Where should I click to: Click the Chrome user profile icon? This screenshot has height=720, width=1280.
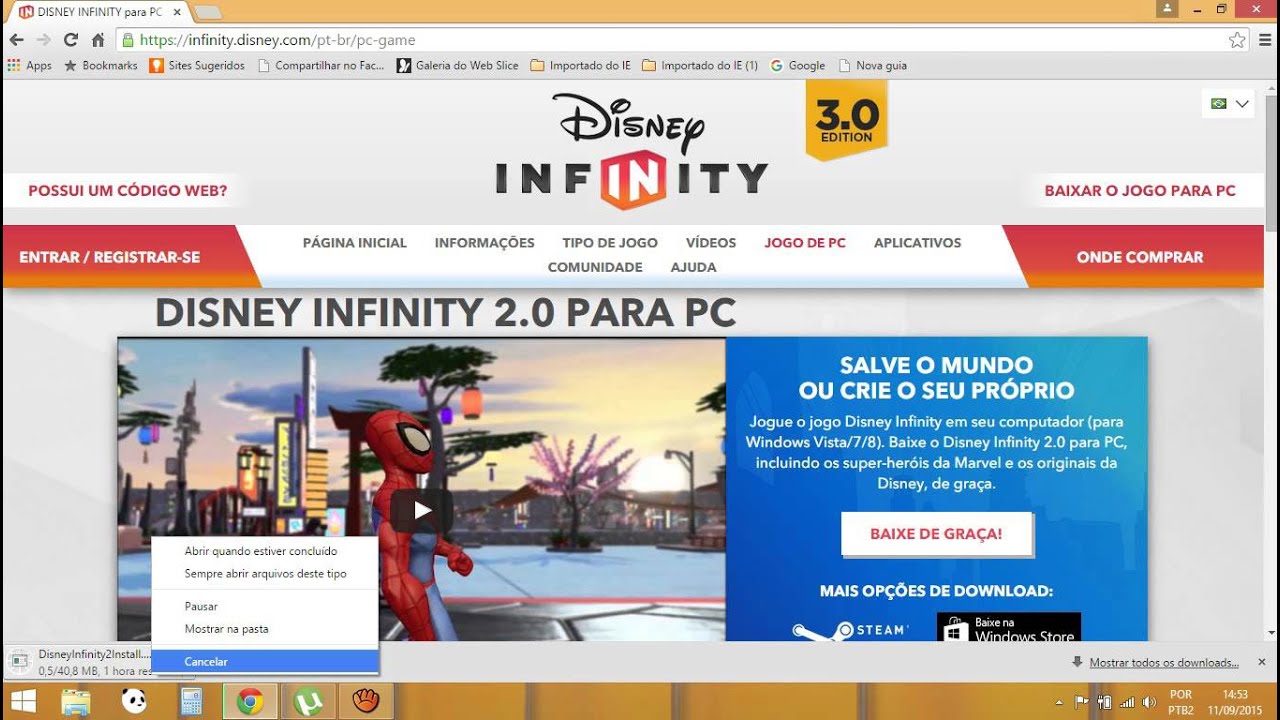coord(1166,8)
